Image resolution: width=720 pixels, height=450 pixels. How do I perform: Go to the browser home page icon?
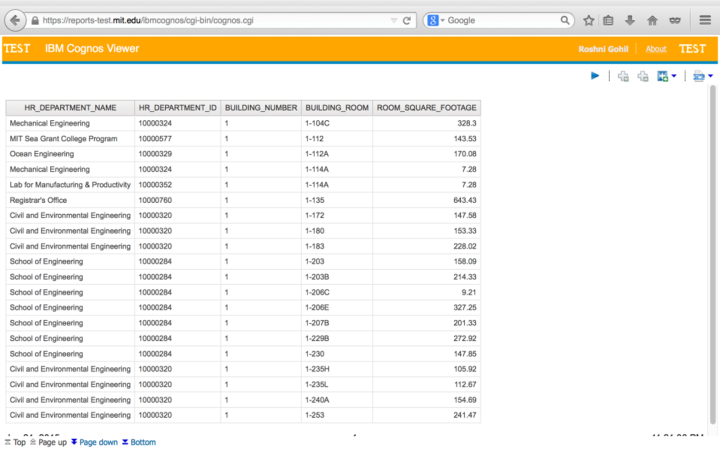click(652, 20)
